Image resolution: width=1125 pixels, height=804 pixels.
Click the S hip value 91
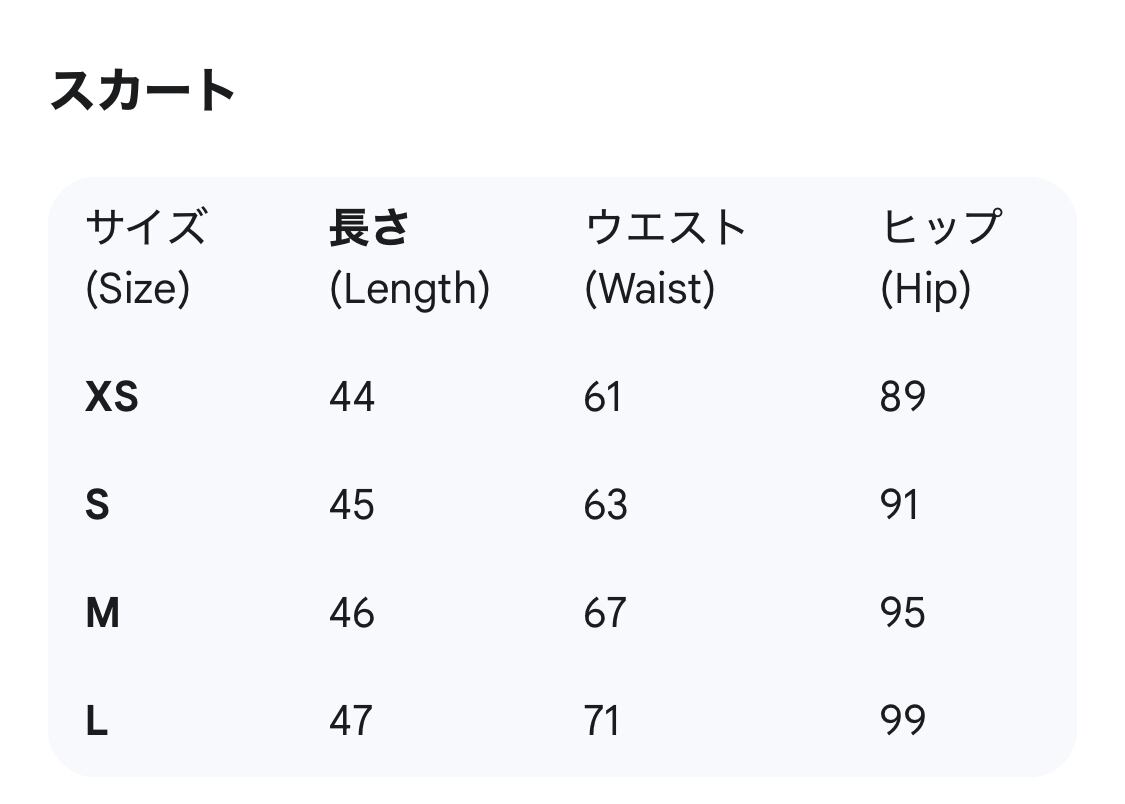point(900,505)
